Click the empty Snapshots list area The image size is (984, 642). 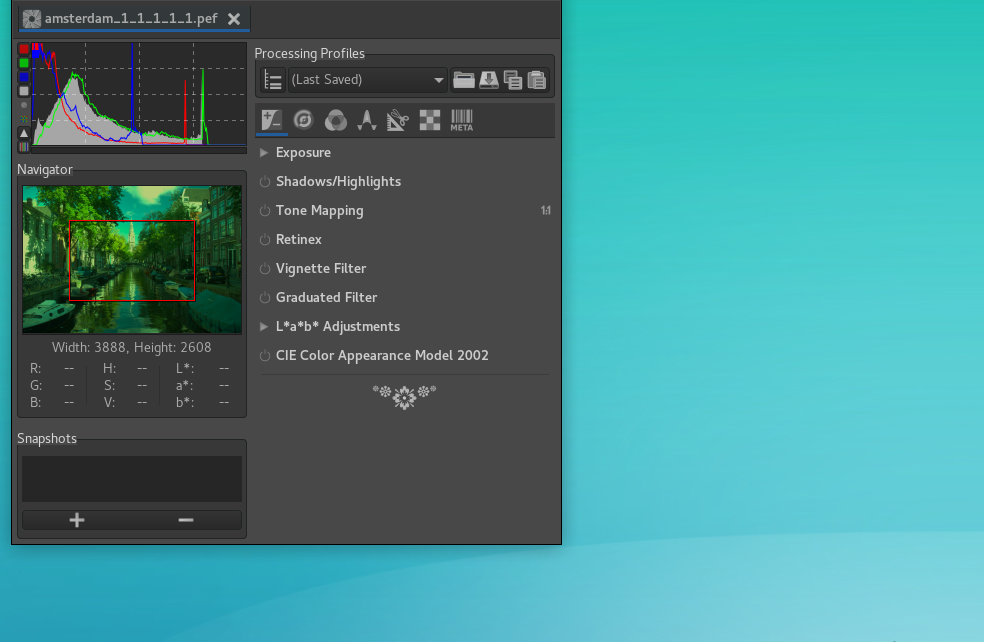pos(132,479)
